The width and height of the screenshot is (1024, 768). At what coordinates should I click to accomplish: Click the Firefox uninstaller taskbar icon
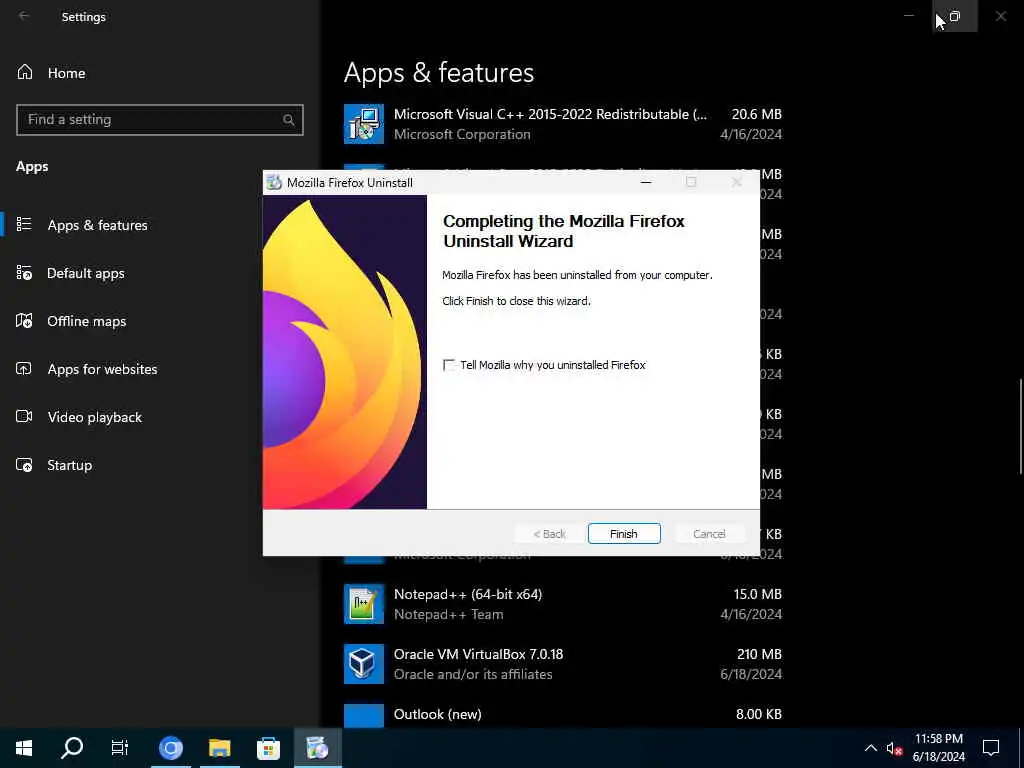point(317,748)
